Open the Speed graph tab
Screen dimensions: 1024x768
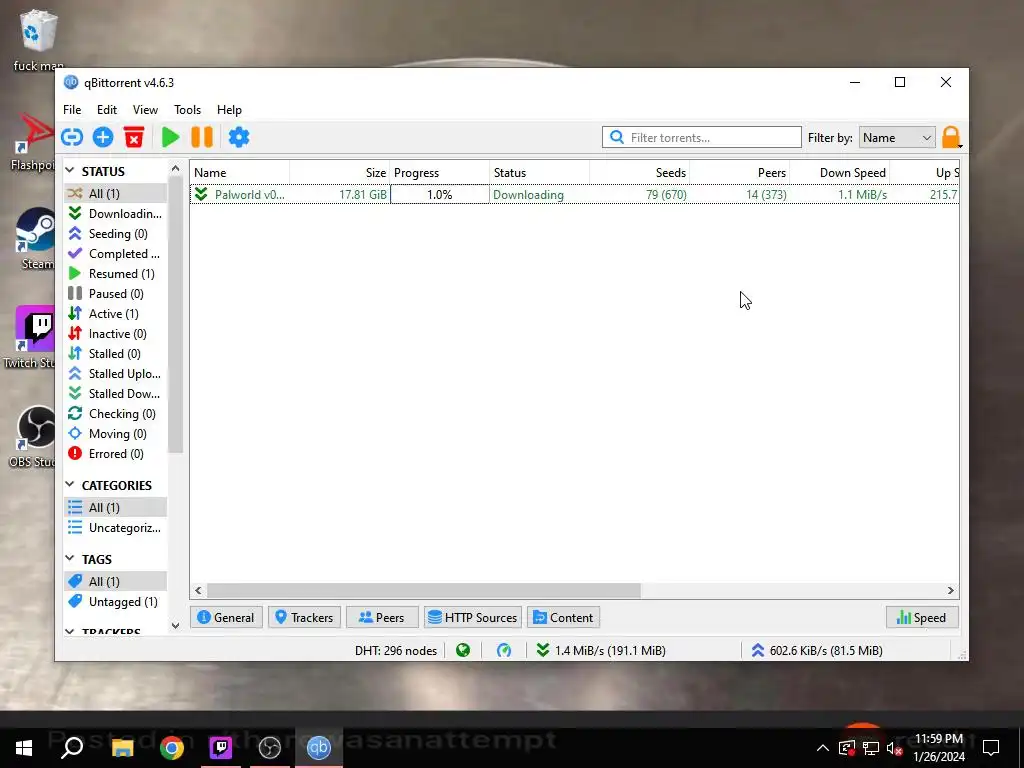922,617
